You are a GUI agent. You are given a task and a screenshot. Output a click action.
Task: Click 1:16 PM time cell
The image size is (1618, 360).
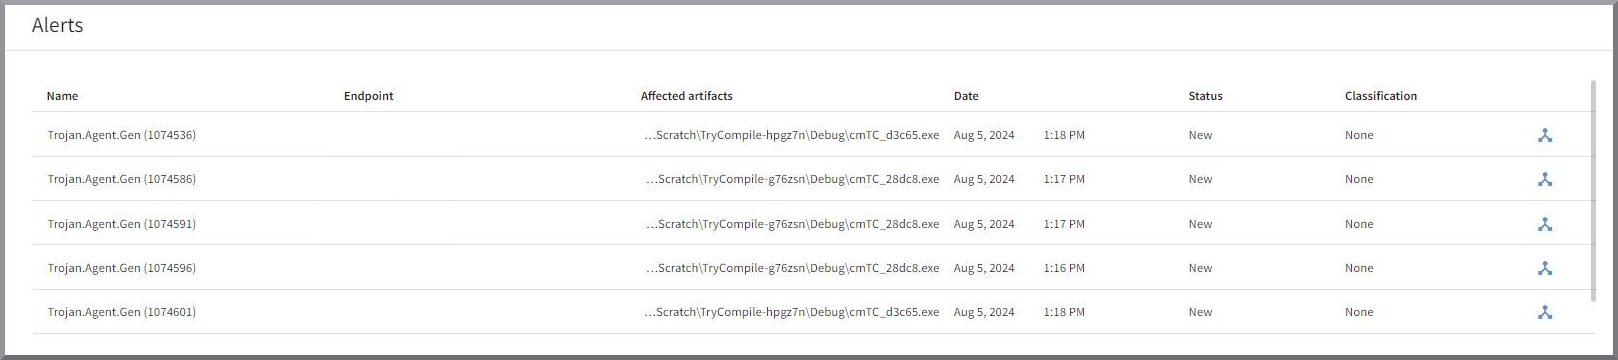[x=1064, y=268]
